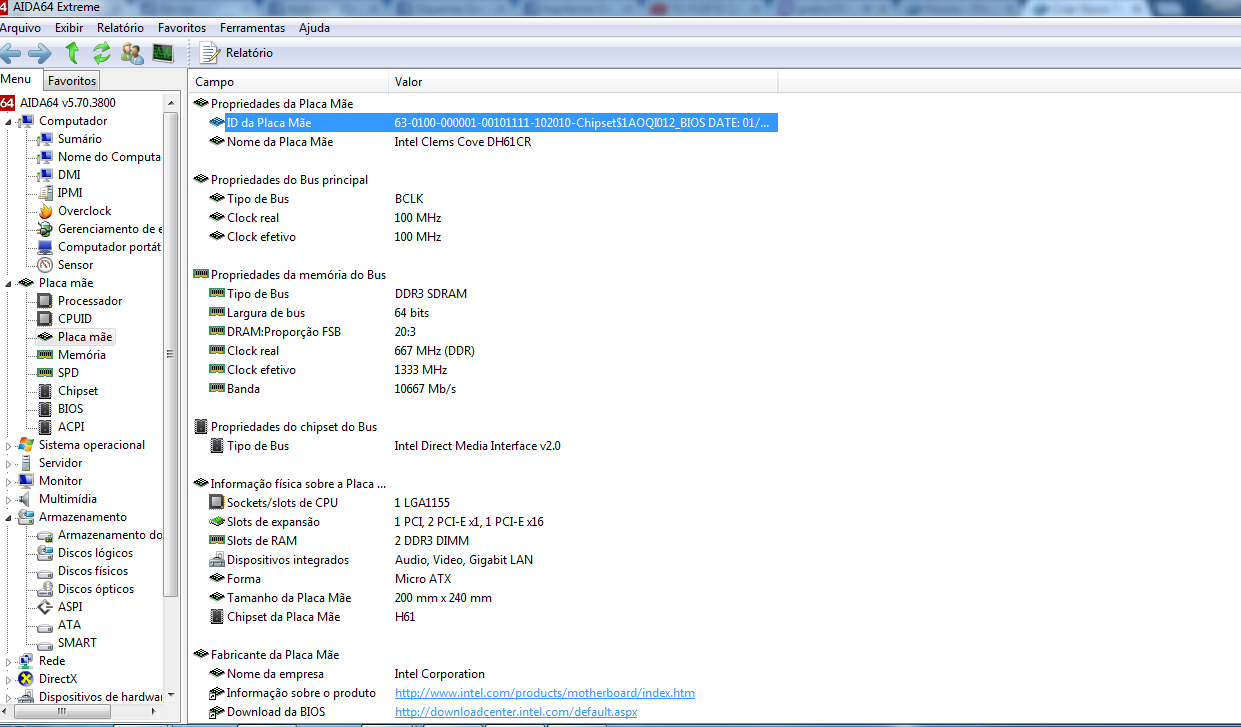Click the SPD memory icon
1241x727 pixels.
tap(45, 373)
